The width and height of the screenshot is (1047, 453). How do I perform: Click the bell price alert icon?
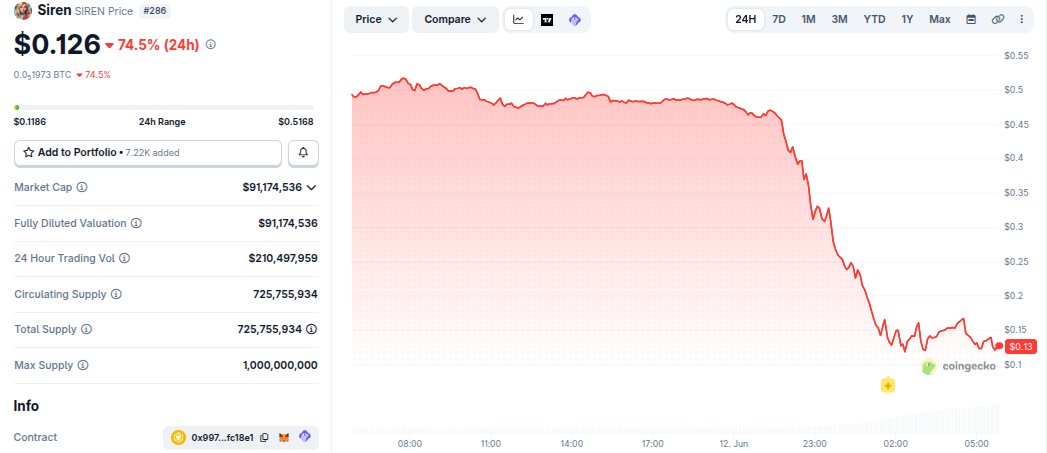click(x=303, y=153)
